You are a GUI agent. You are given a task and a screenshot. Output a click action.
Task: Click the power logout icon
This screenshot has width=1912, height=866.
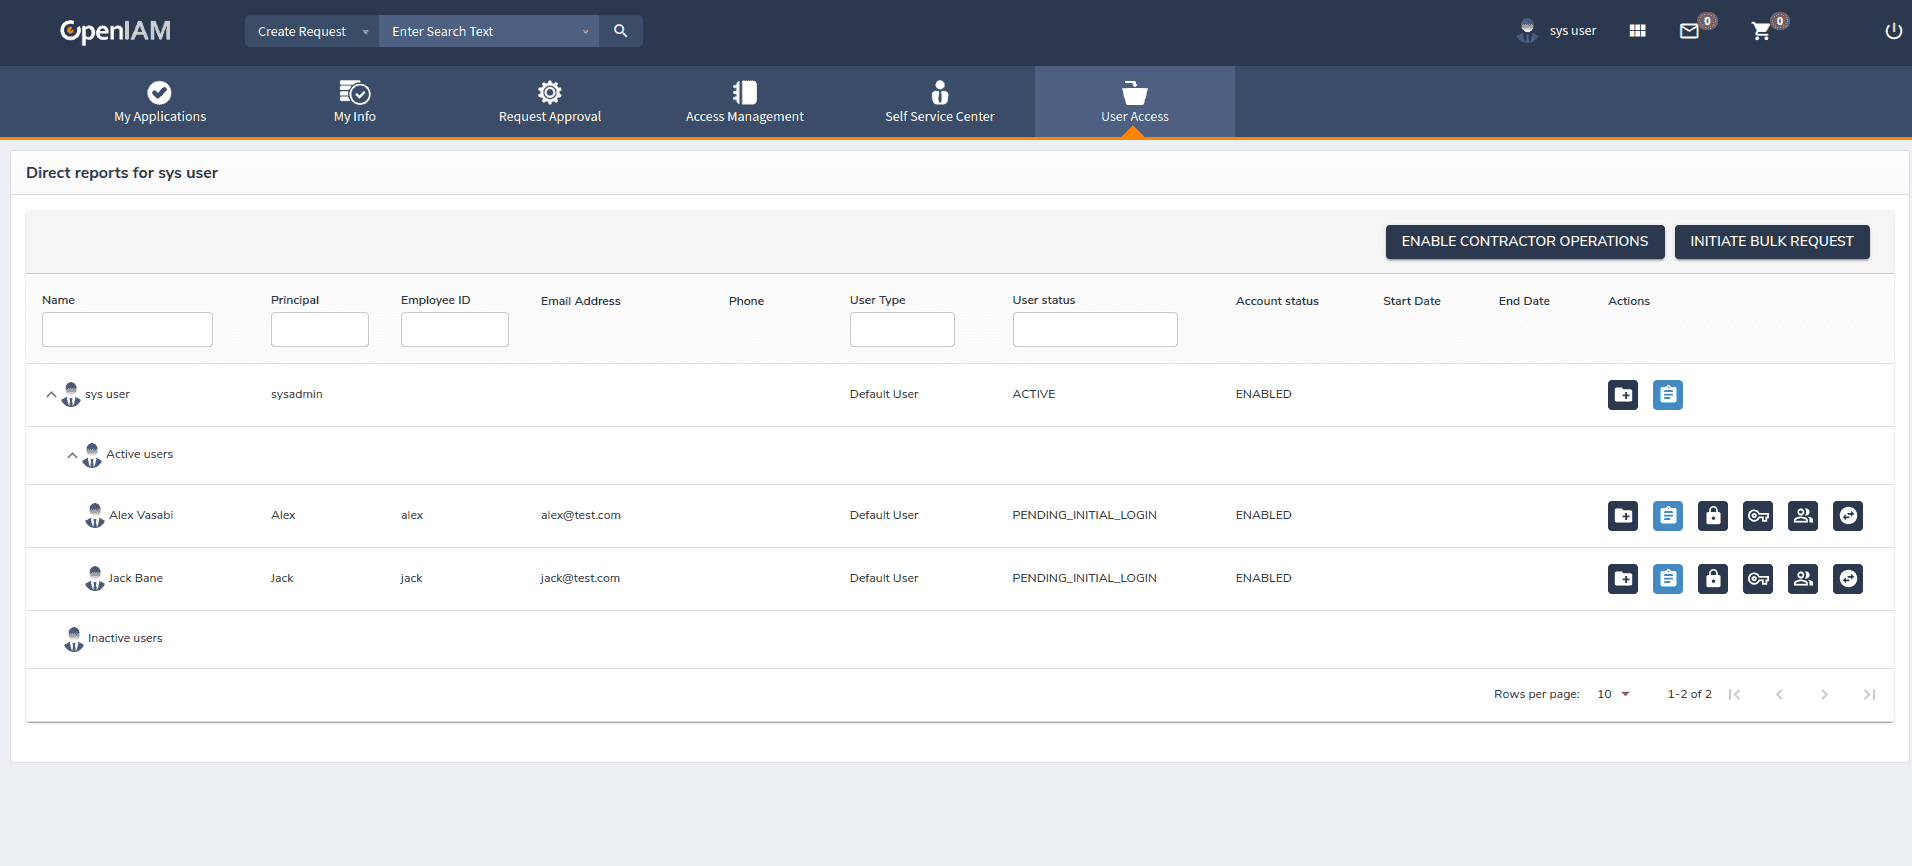(1893, 32)
